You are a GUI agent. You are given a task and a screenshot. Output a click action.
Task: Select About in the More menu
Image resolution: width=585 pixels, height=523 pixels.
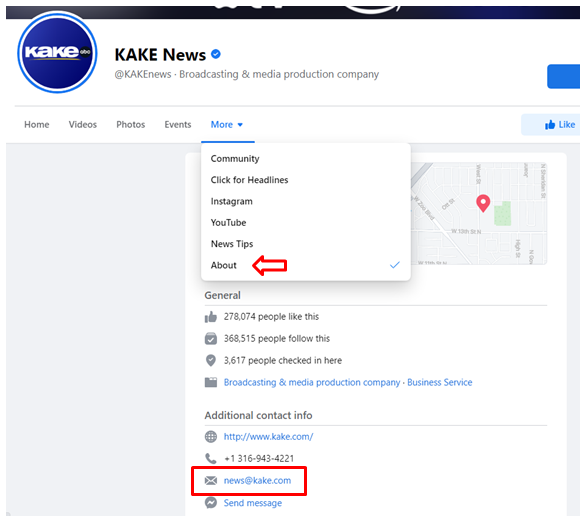point(223,265)
